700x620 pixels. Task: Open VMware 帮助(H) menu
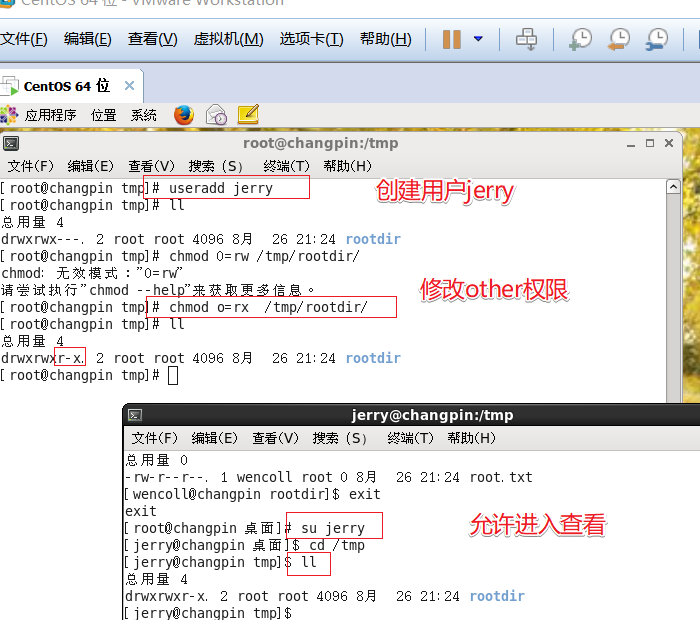(386, 39)
